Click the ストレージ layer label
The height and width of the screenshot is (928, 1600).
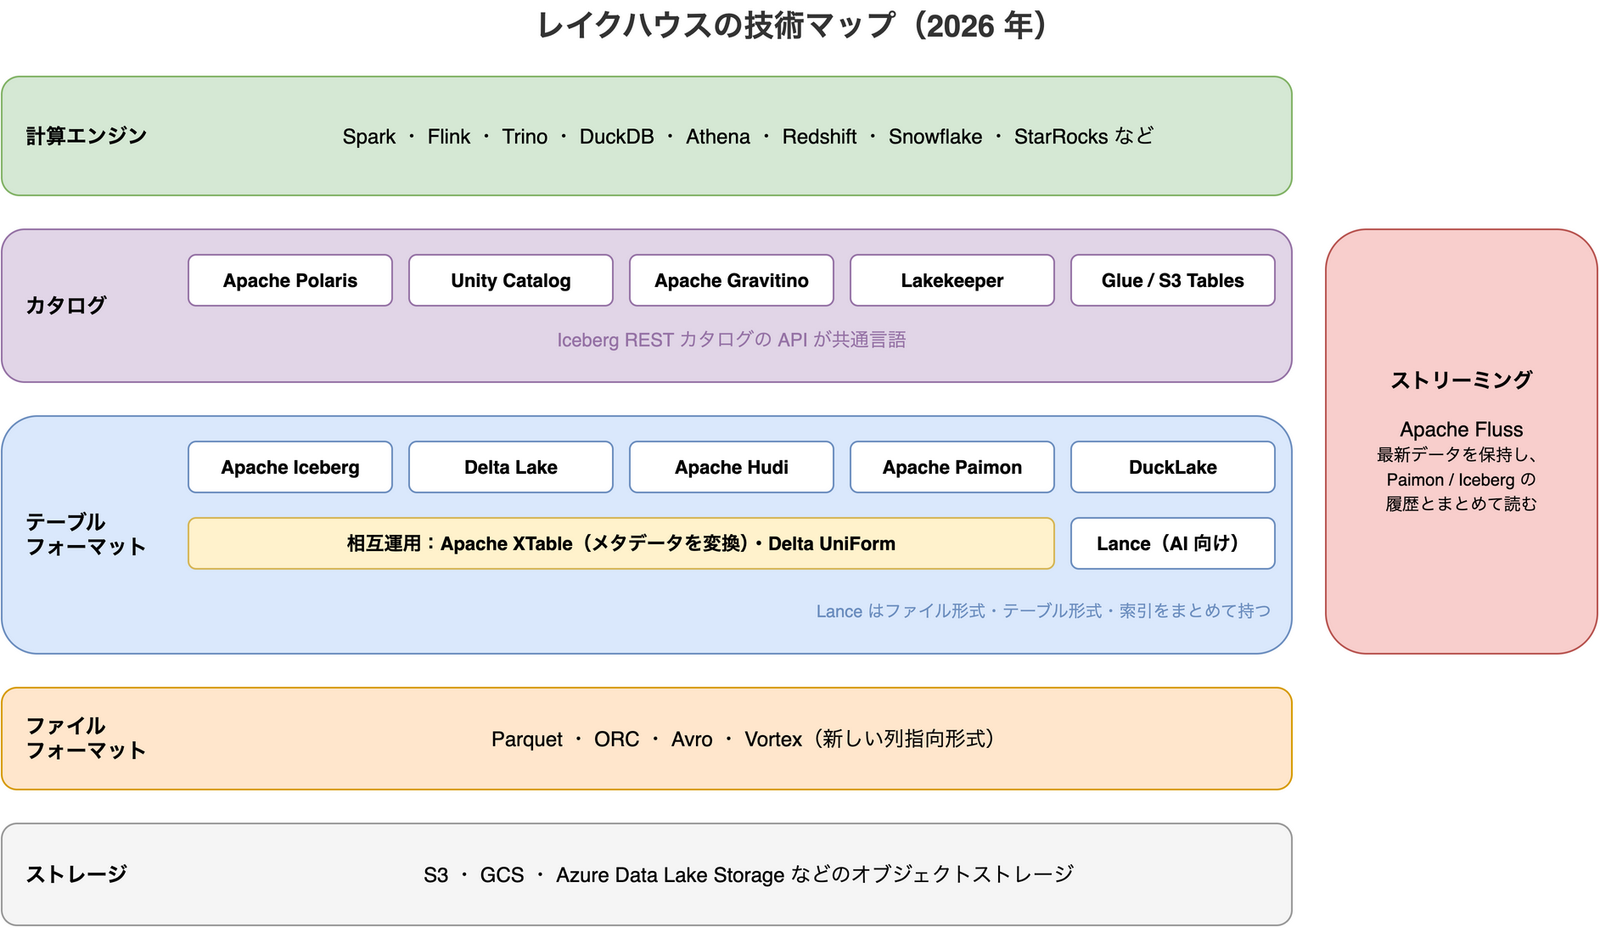pyautogui.click(x=76, y=874)
